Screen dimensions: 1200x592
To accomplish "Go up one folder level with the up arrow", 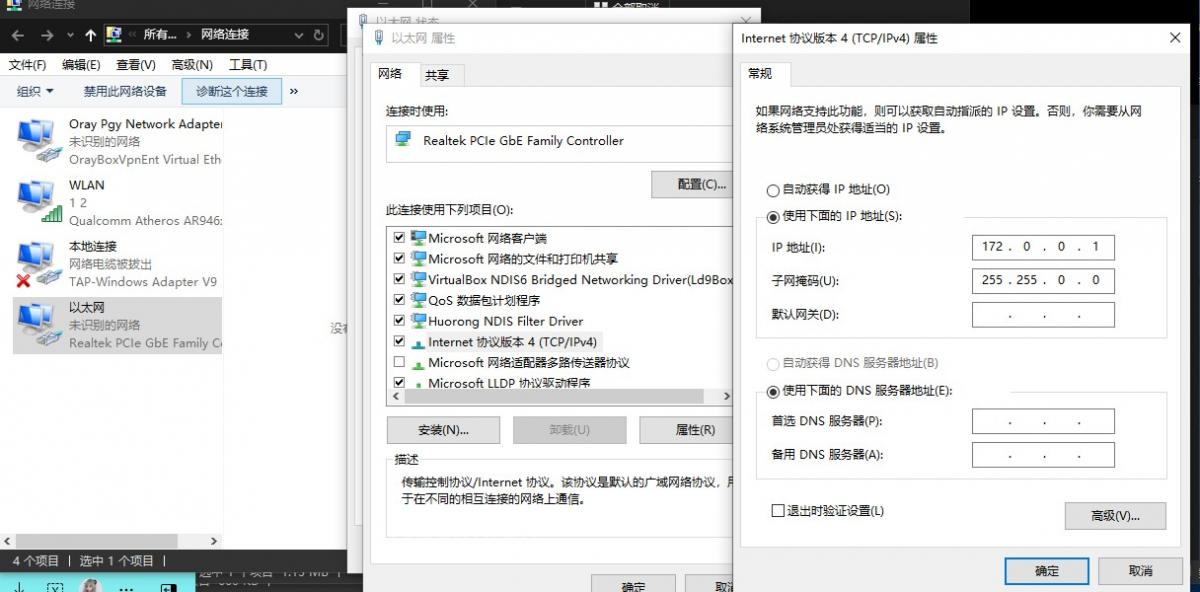I will coord(91,35).
